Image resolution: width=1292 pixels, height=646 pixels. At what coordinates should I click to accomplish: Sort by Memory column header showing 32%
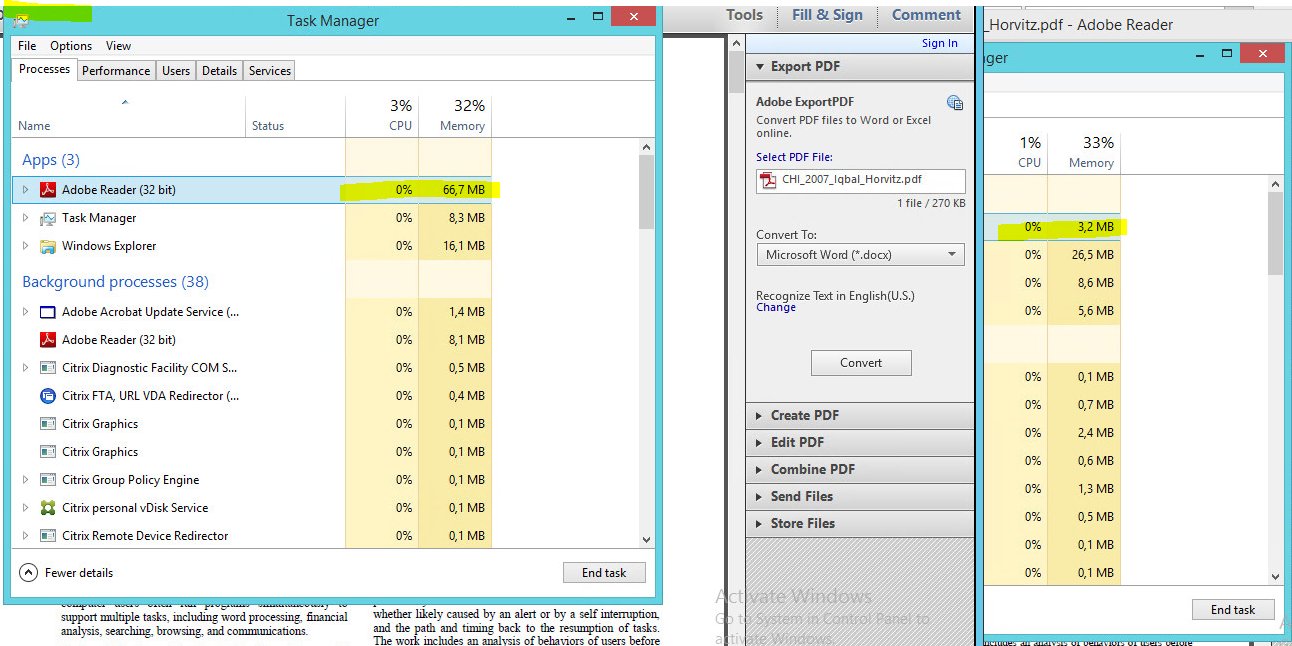point(455,116)
